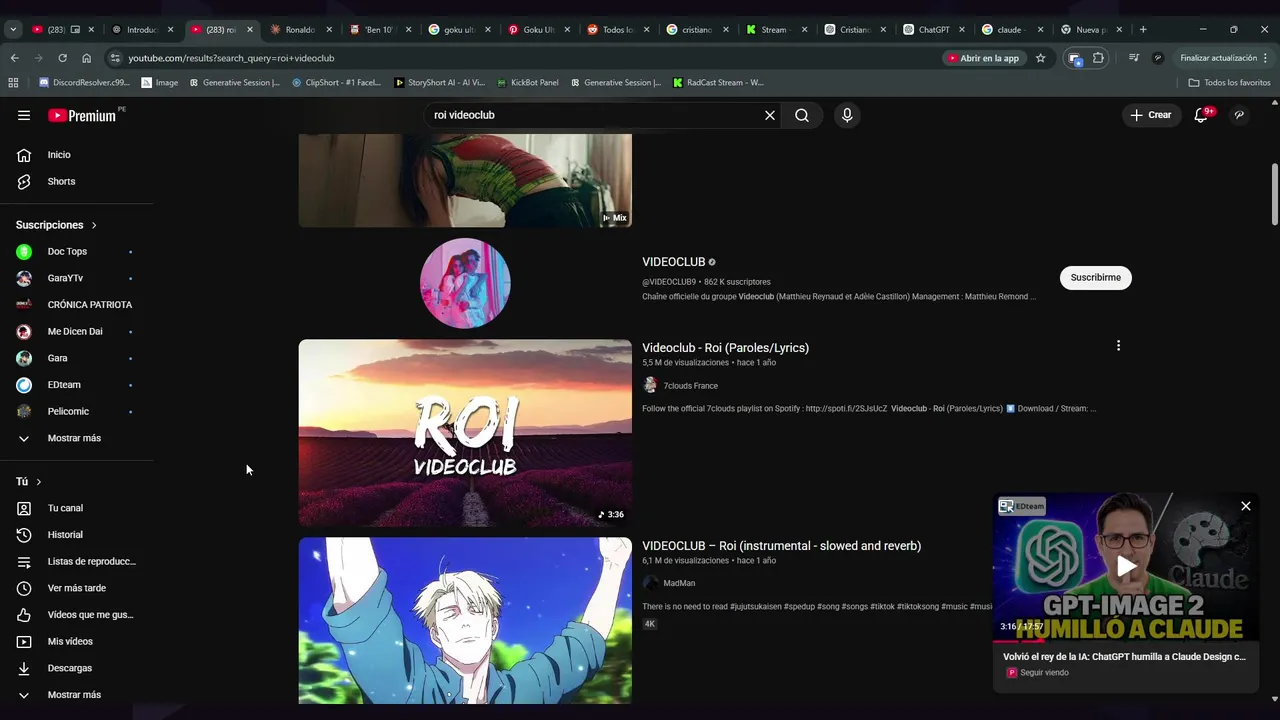
Task: Click the page vertical scrollbar thumb
Action: (x=1274, y=195)
